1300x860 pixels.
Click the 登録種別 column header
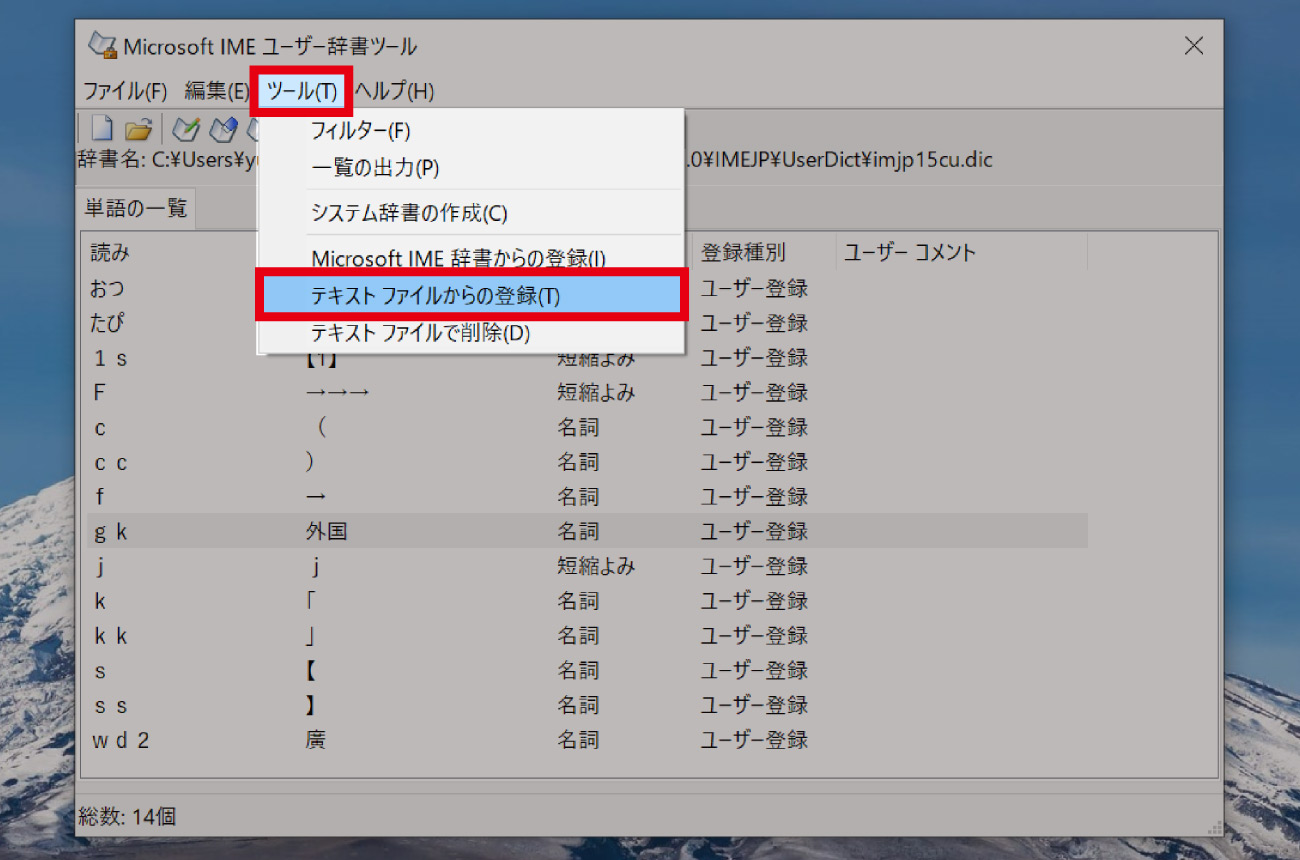[x=744, y=251]
